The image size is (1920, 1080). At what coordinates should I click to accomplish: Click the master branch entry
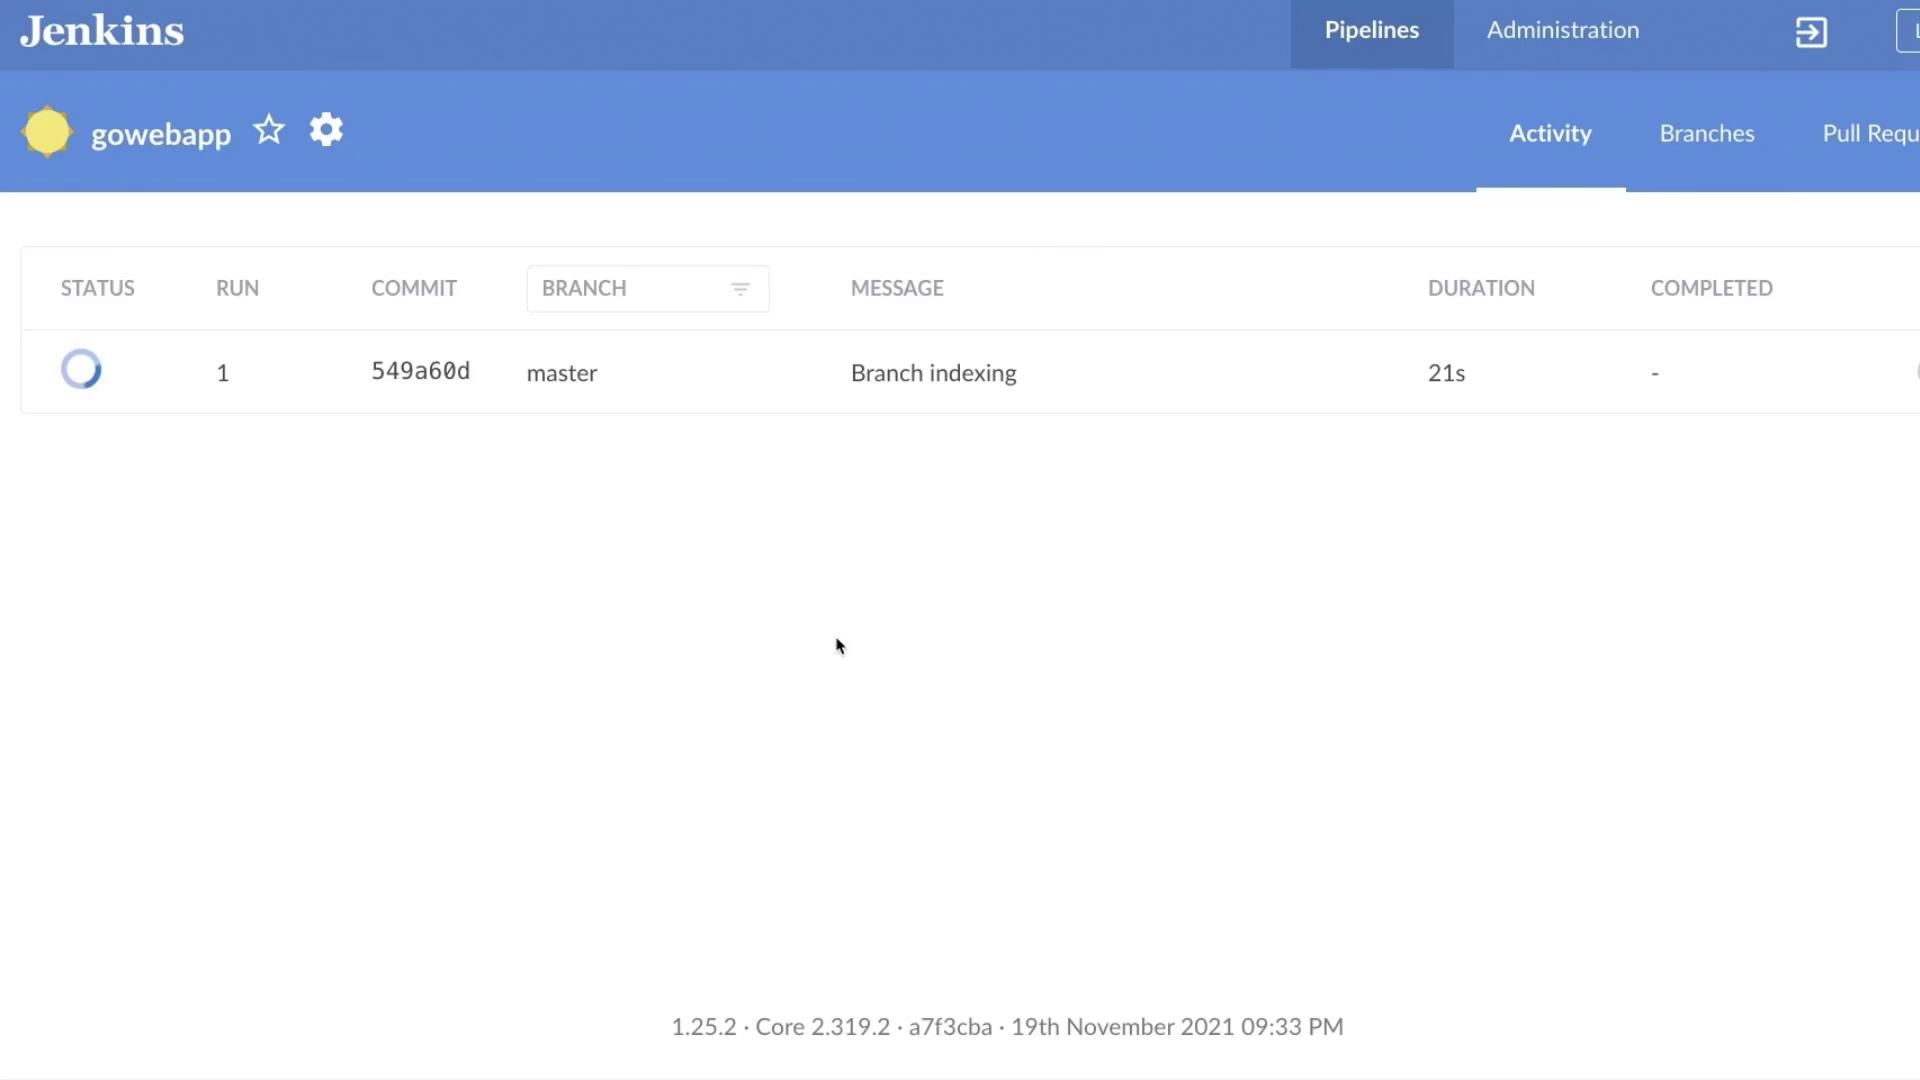[x=562, y=373]
